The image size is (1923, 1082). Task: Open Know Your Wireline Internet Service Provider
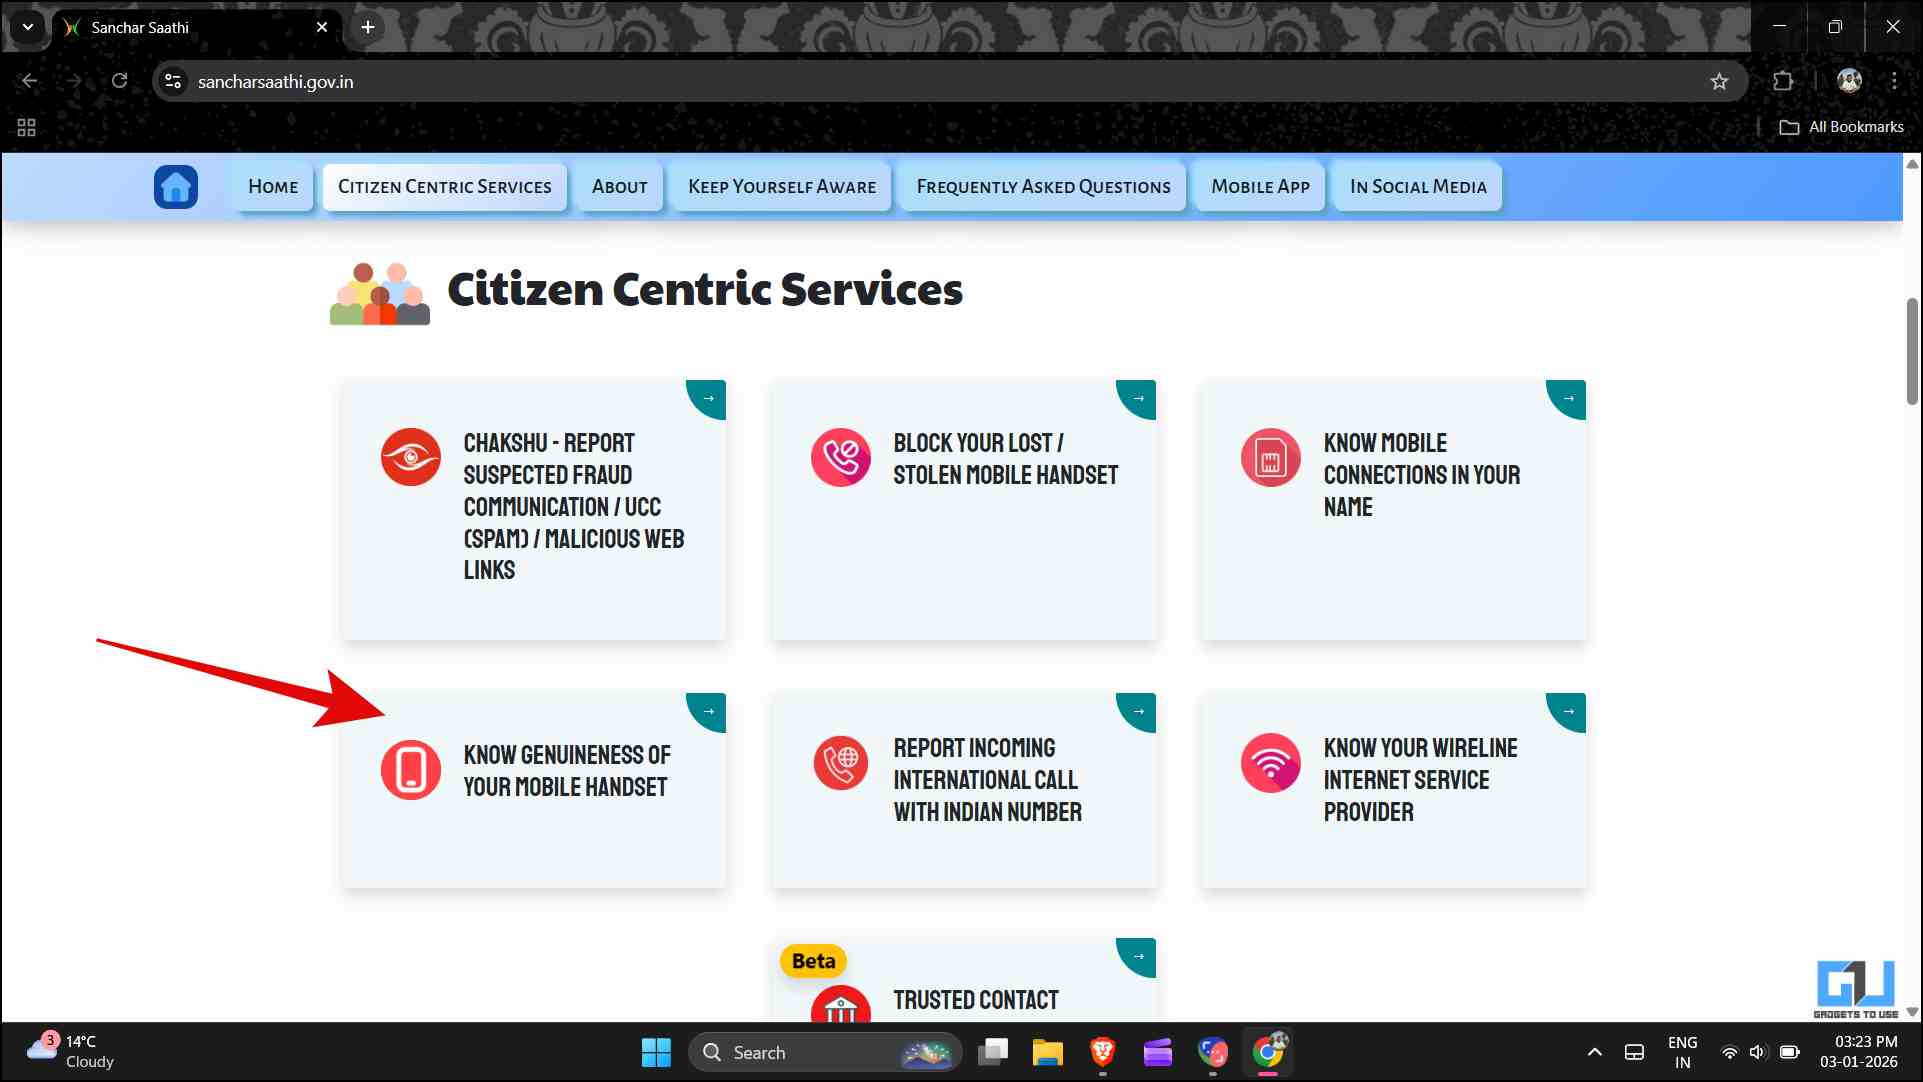pos(1419,780)
